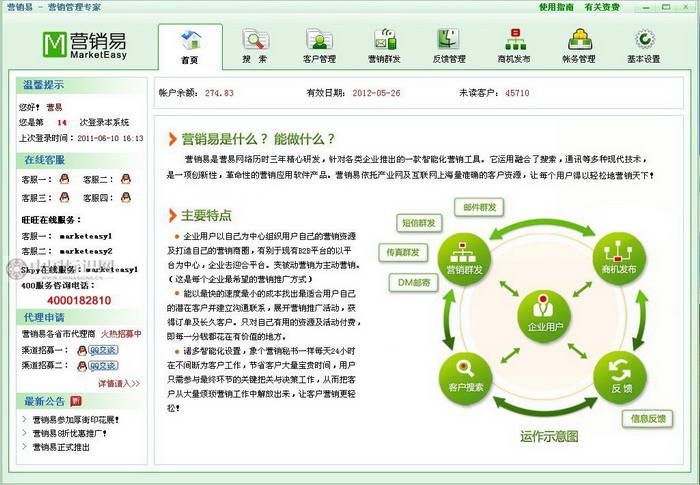The image size is (700, 485).
Task: Click Skype在线服务 marketeasy1 contact
Action: [112, 270]
